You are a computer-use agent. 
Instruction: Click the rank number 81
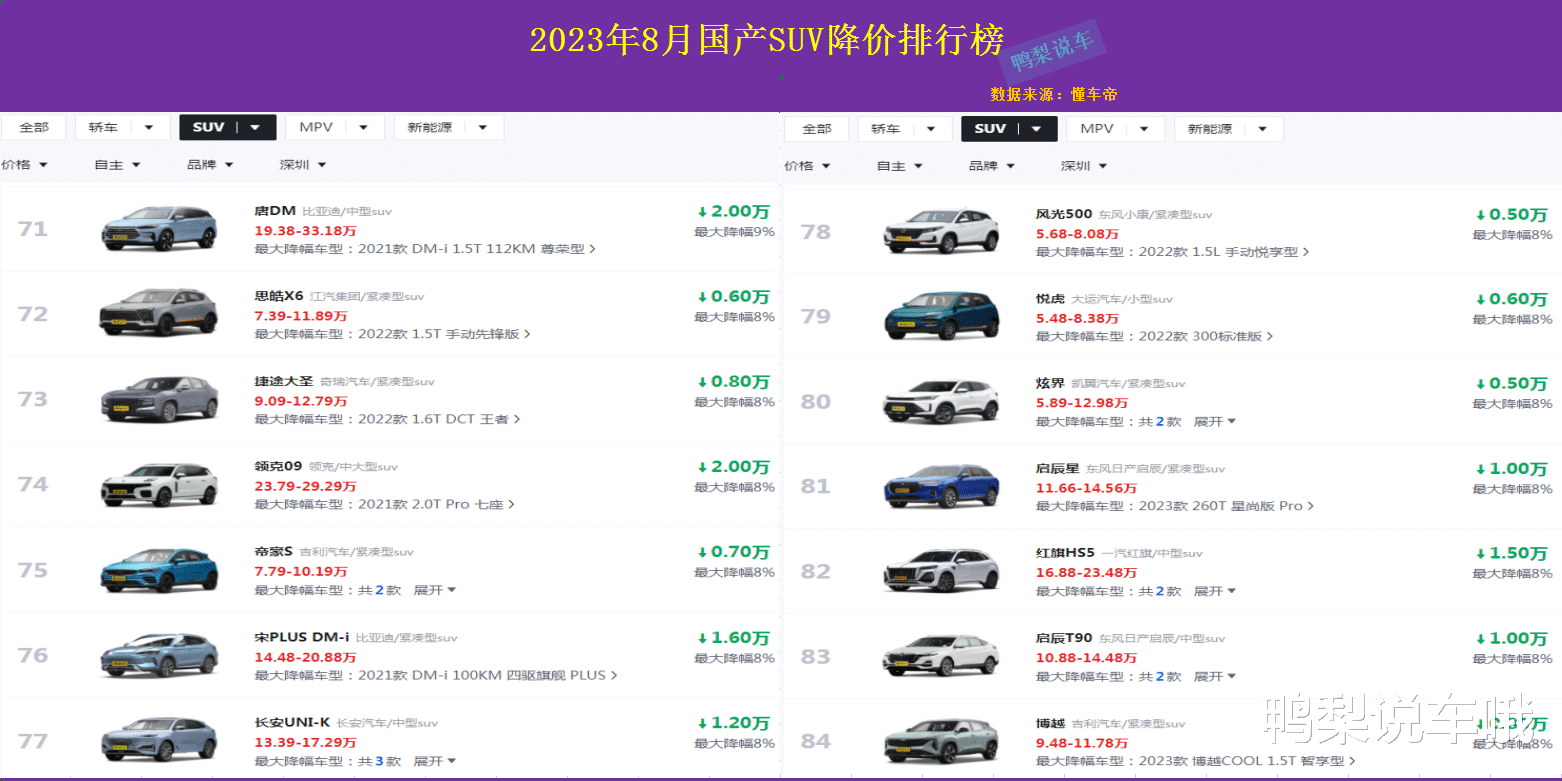[816, 486]
